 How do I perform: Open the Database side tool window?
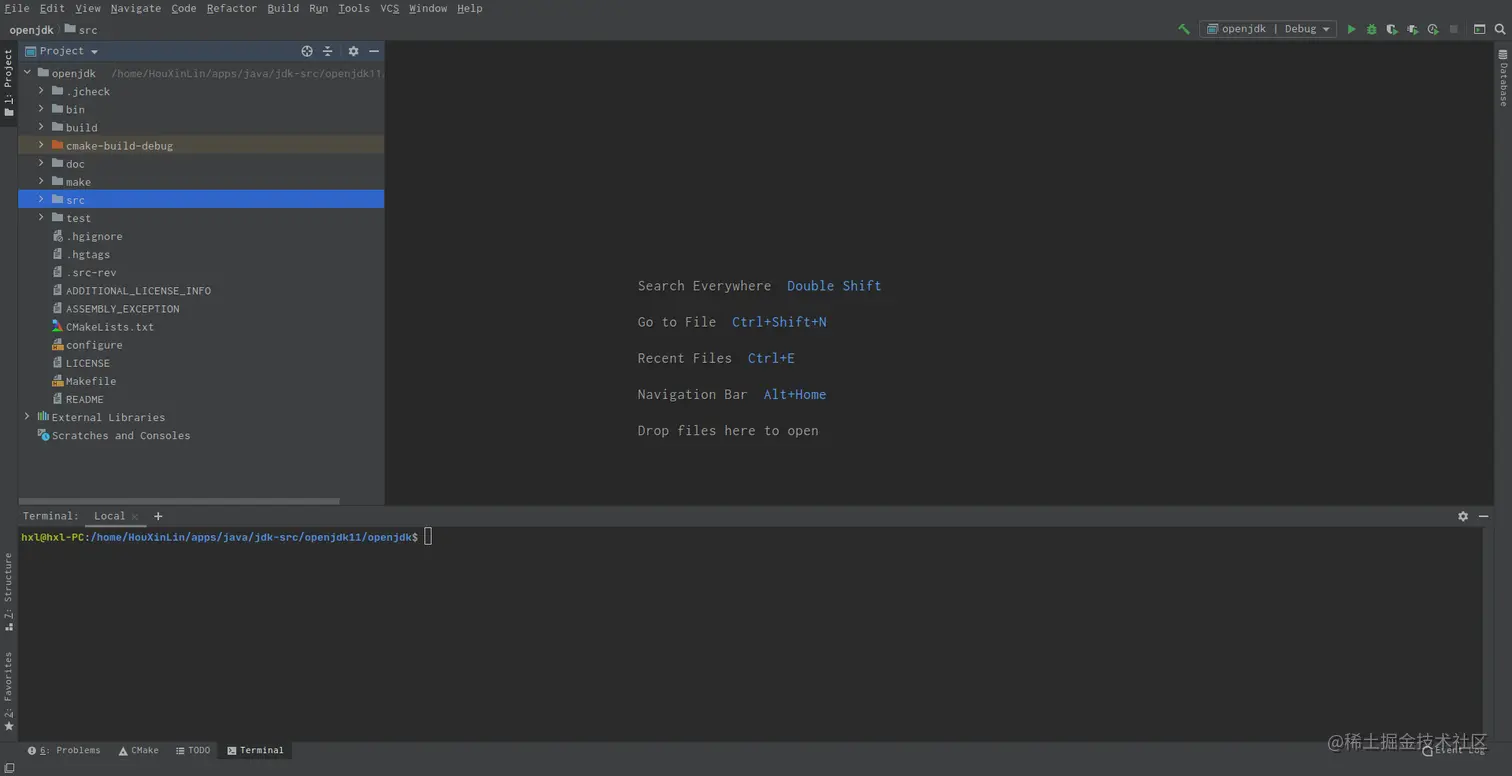click(1502, 78)
